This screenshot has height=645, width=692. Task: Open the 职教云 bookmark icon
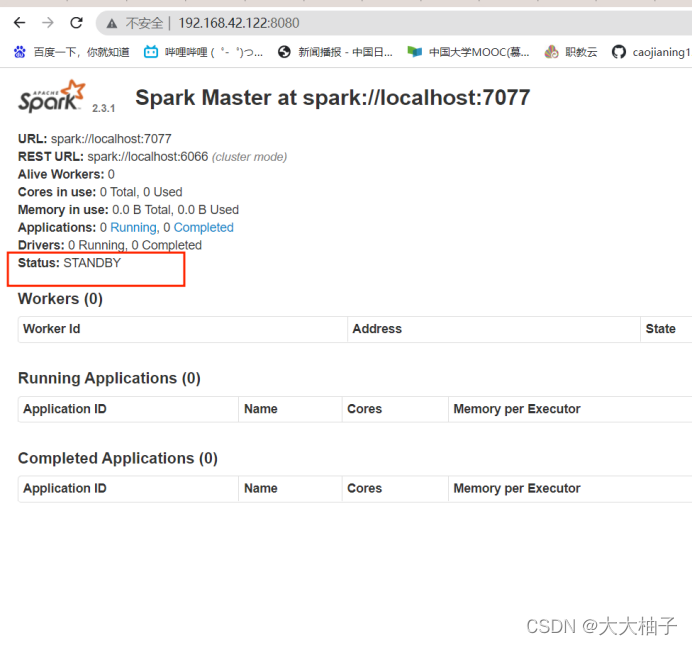pyautogui.click(x=551, y=52)
